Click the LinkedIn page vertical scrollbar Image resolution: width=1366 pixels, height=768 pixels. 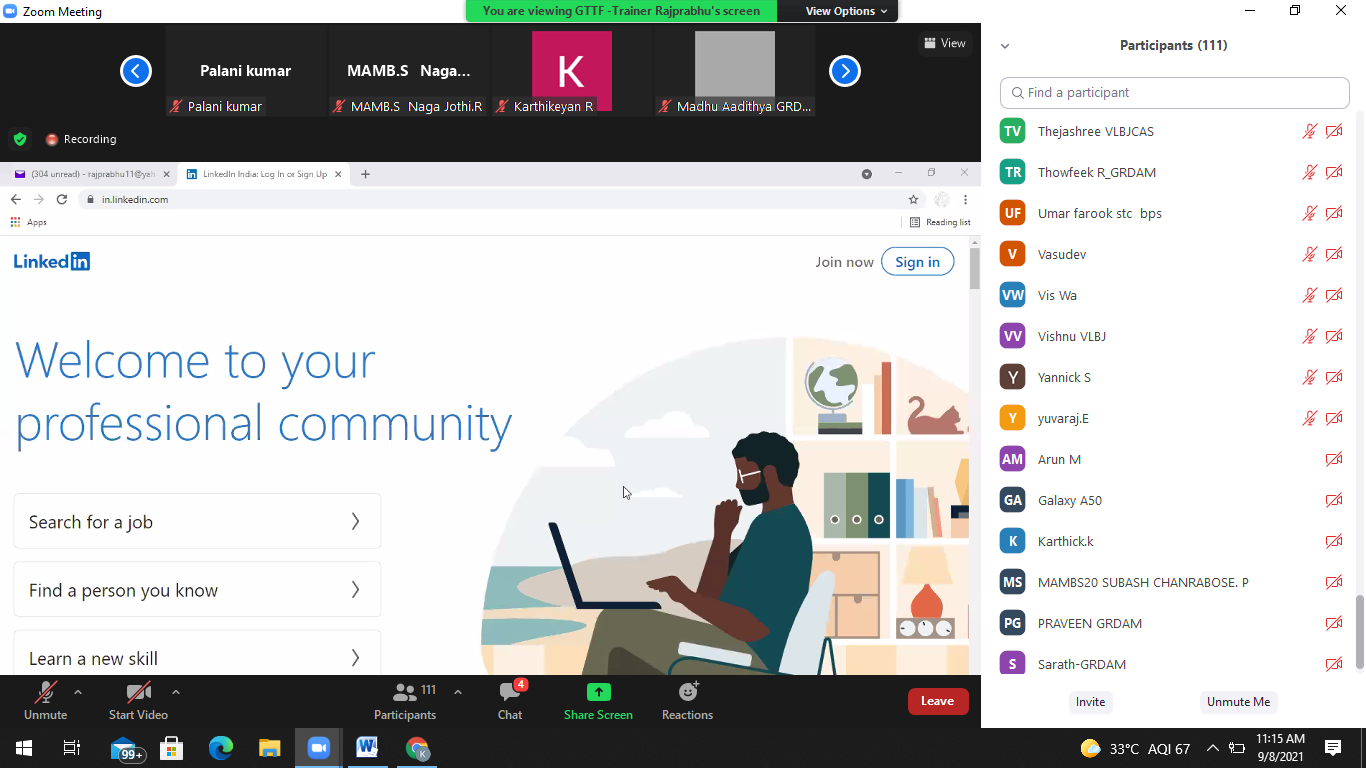coord(975,268)
